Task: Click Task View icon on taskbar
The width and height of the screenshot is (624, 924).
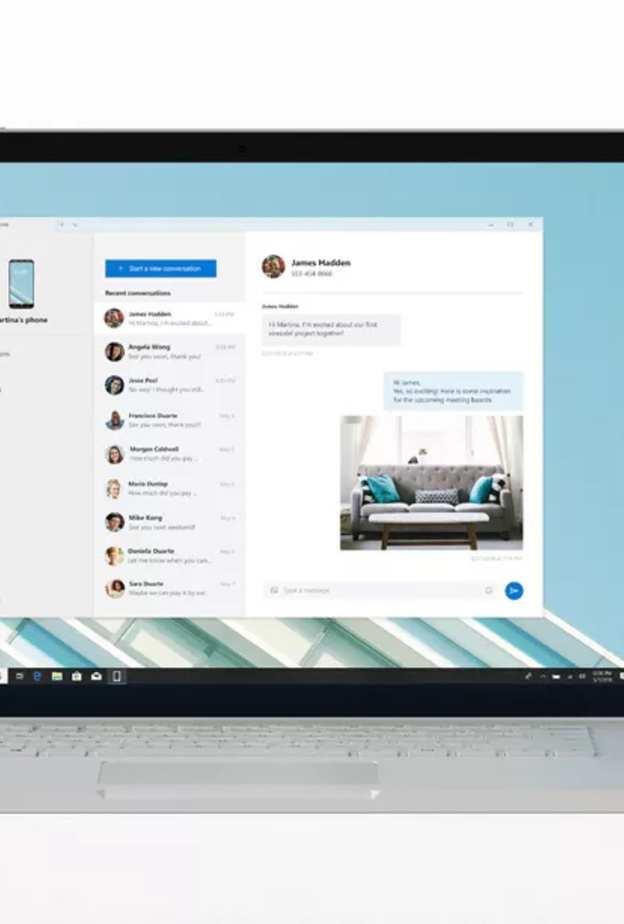Action: pyautogui.click(x=18, y=676)
